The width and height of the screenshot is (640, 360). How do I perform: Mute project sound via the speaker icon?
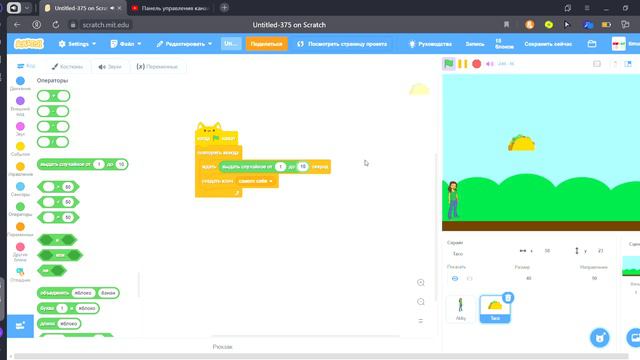[x=490, y=64]
